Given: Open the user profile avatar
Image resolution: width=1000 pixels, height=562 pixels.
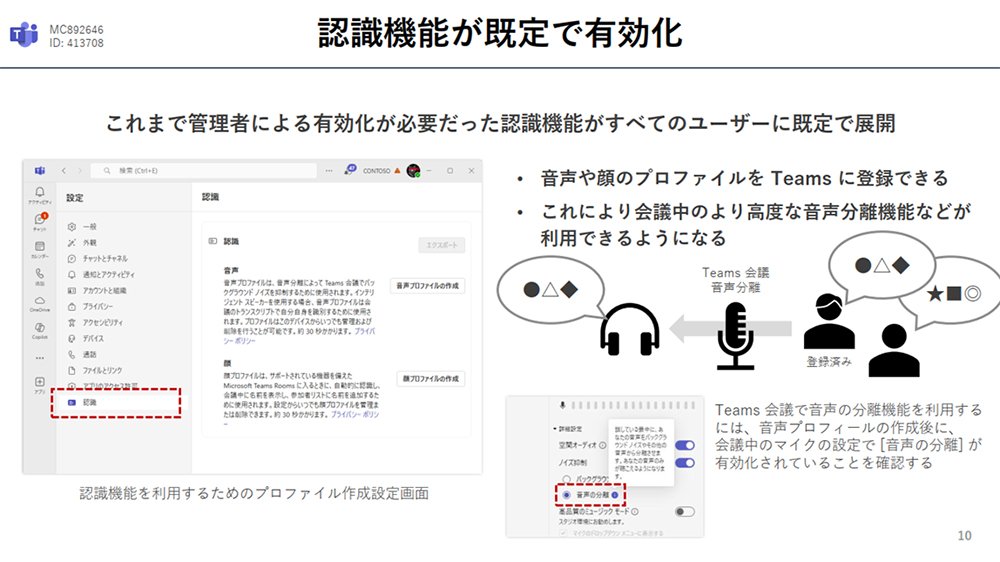Looking at the screenshot, I should pos(413,170).
